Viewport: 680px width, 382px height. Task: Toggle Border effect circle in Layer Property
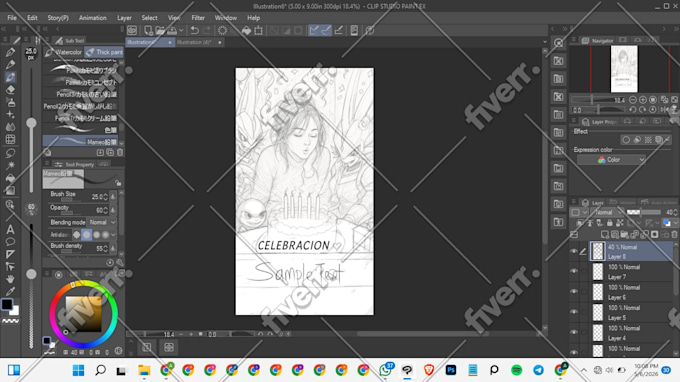626,140
